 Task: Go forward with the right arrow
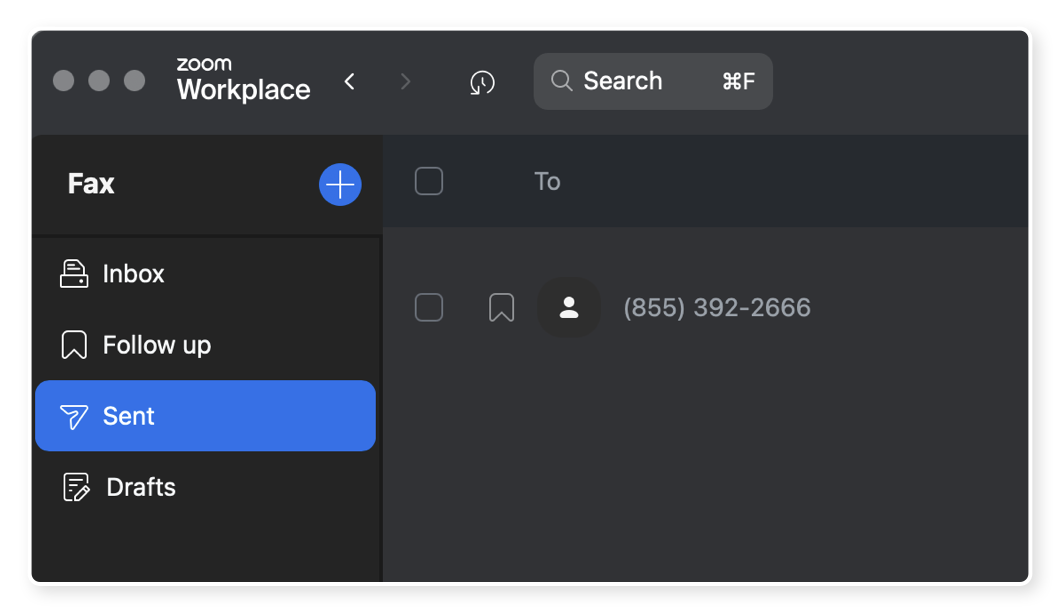[x=405, y=81]
